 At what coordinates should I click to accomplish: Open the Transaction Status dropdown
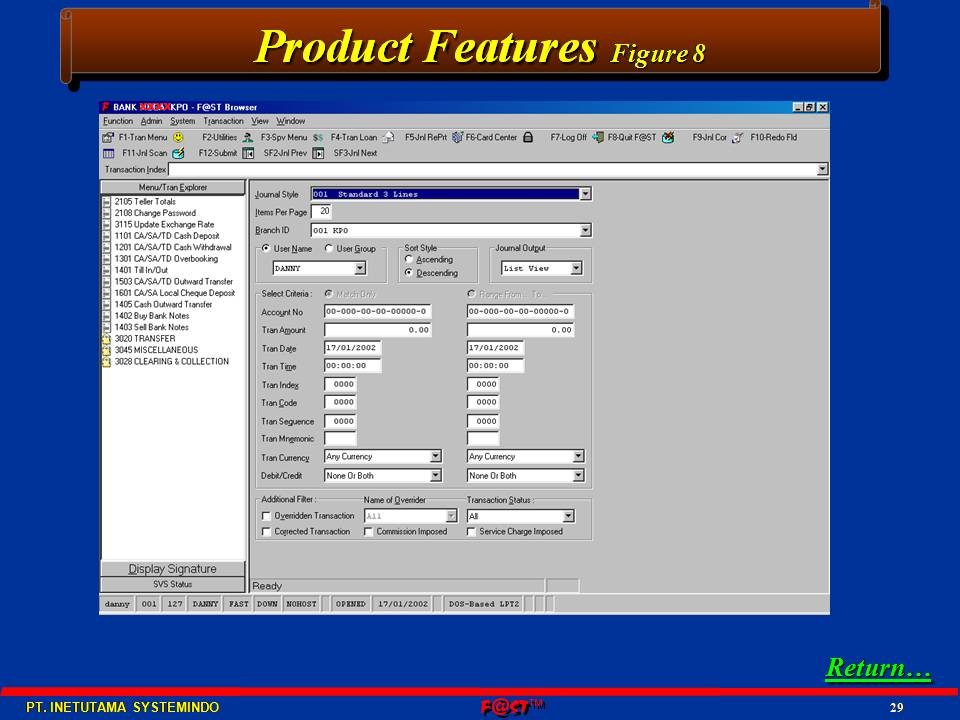[x=568, y=516]
